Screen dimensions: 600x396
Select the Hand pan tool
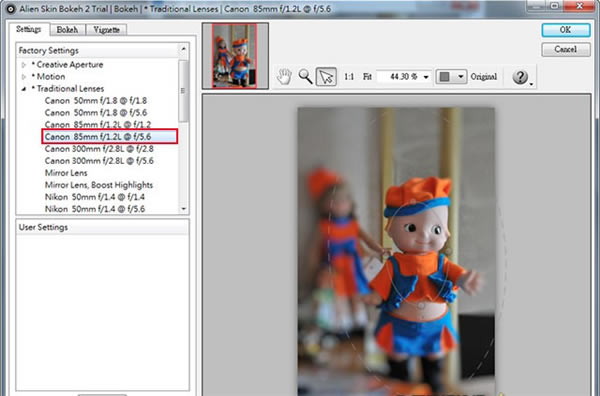coord(284,77)
